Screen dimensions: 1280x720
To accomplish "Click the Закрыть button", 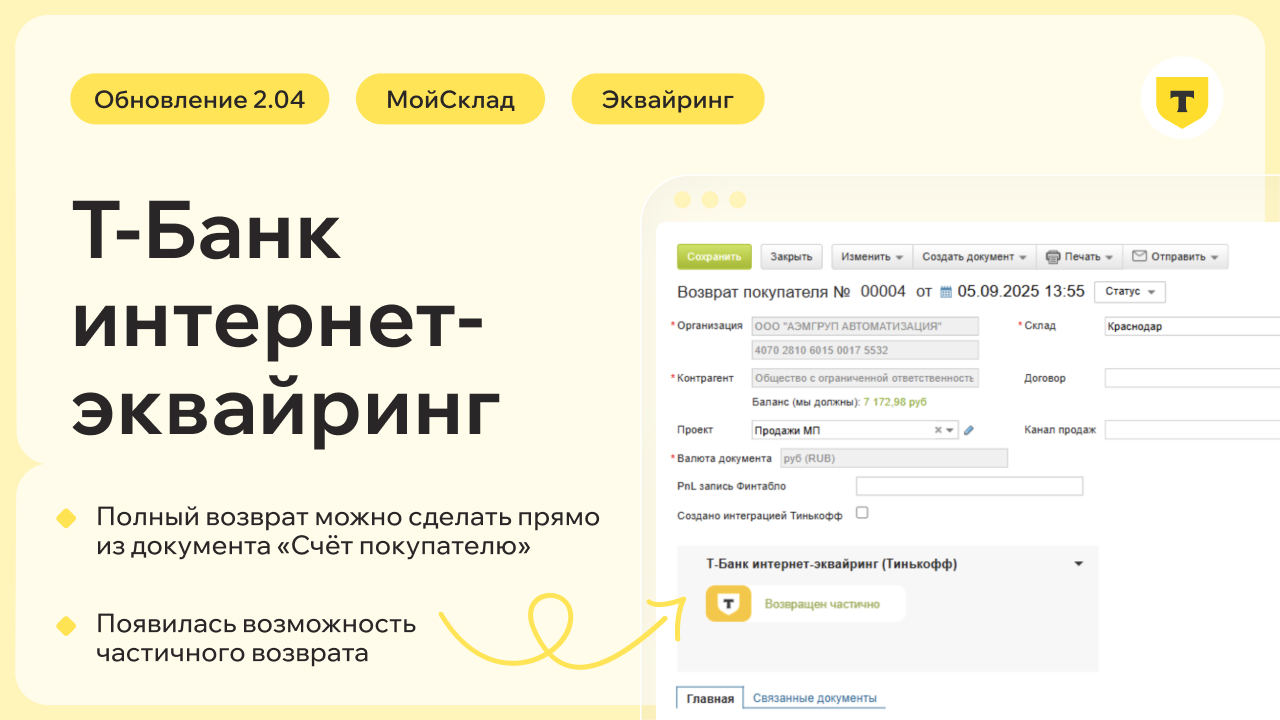I will [x=791, y=257].
